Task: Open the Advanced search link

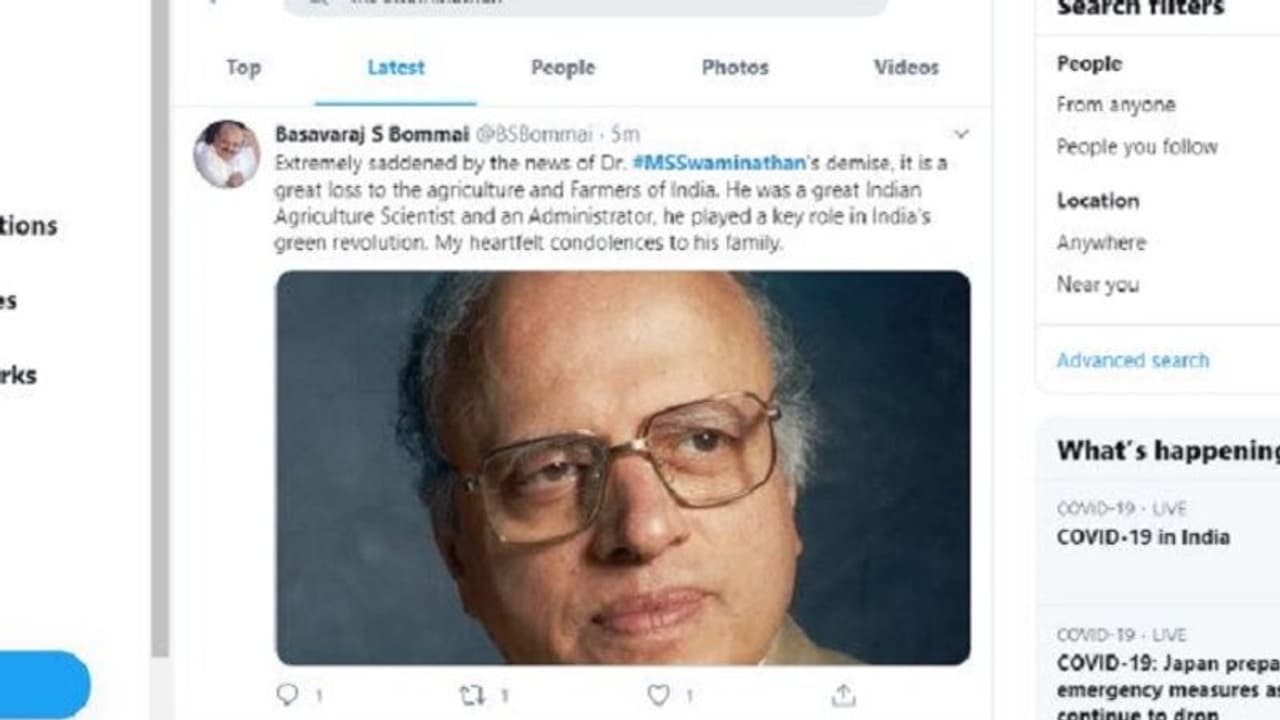Action: pyautogui.click(x=1133, y=360)
